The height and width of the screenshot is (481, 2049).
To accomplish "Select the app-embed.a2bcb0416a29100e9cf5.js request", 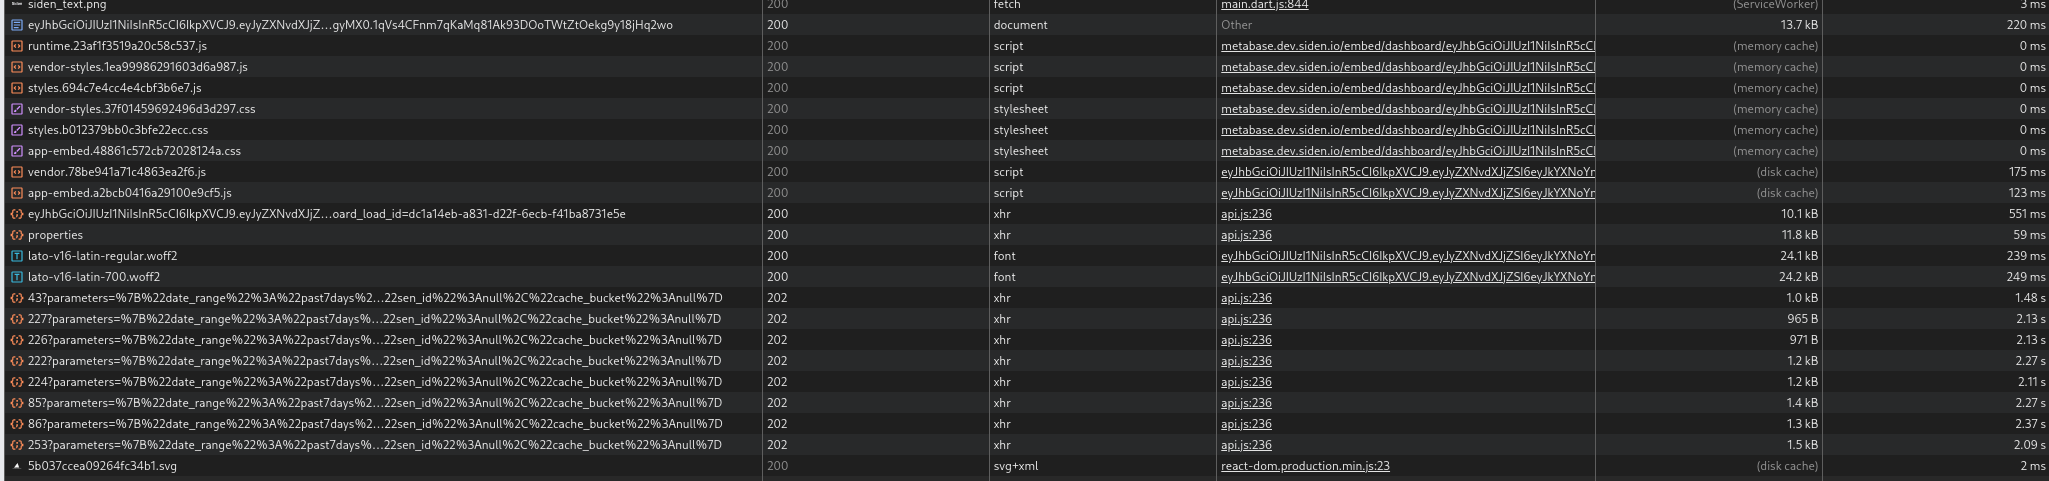I will click(x=1024, y=193).
